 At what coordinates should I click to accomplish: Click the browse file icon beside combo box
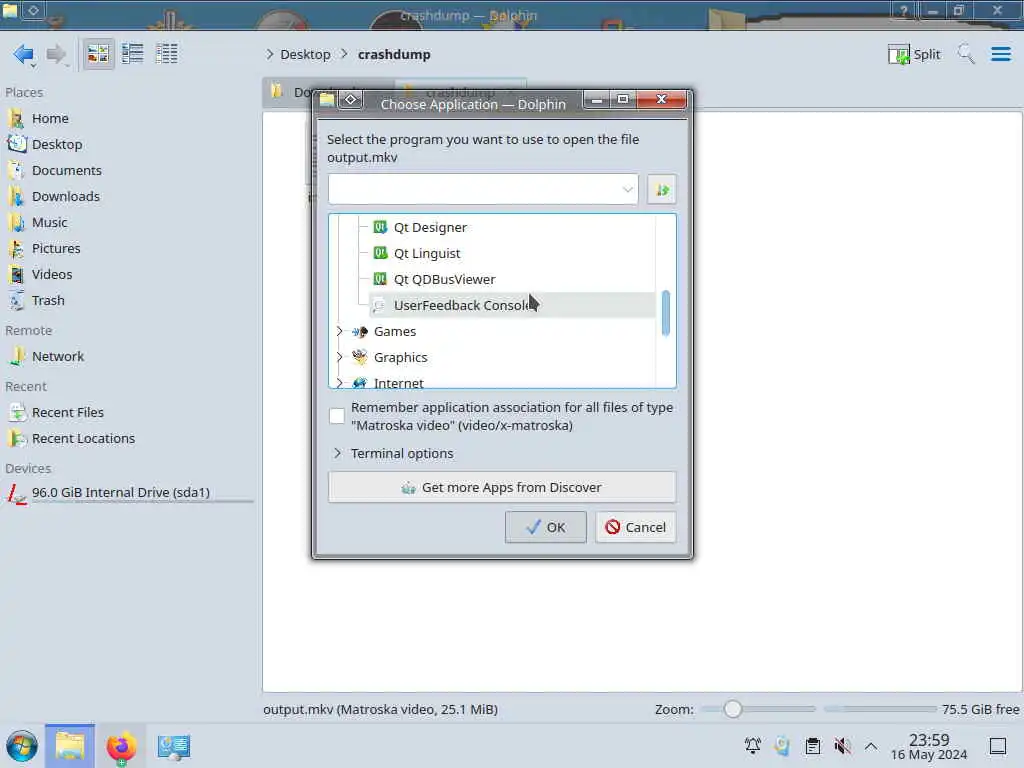(x=662, y=189)
